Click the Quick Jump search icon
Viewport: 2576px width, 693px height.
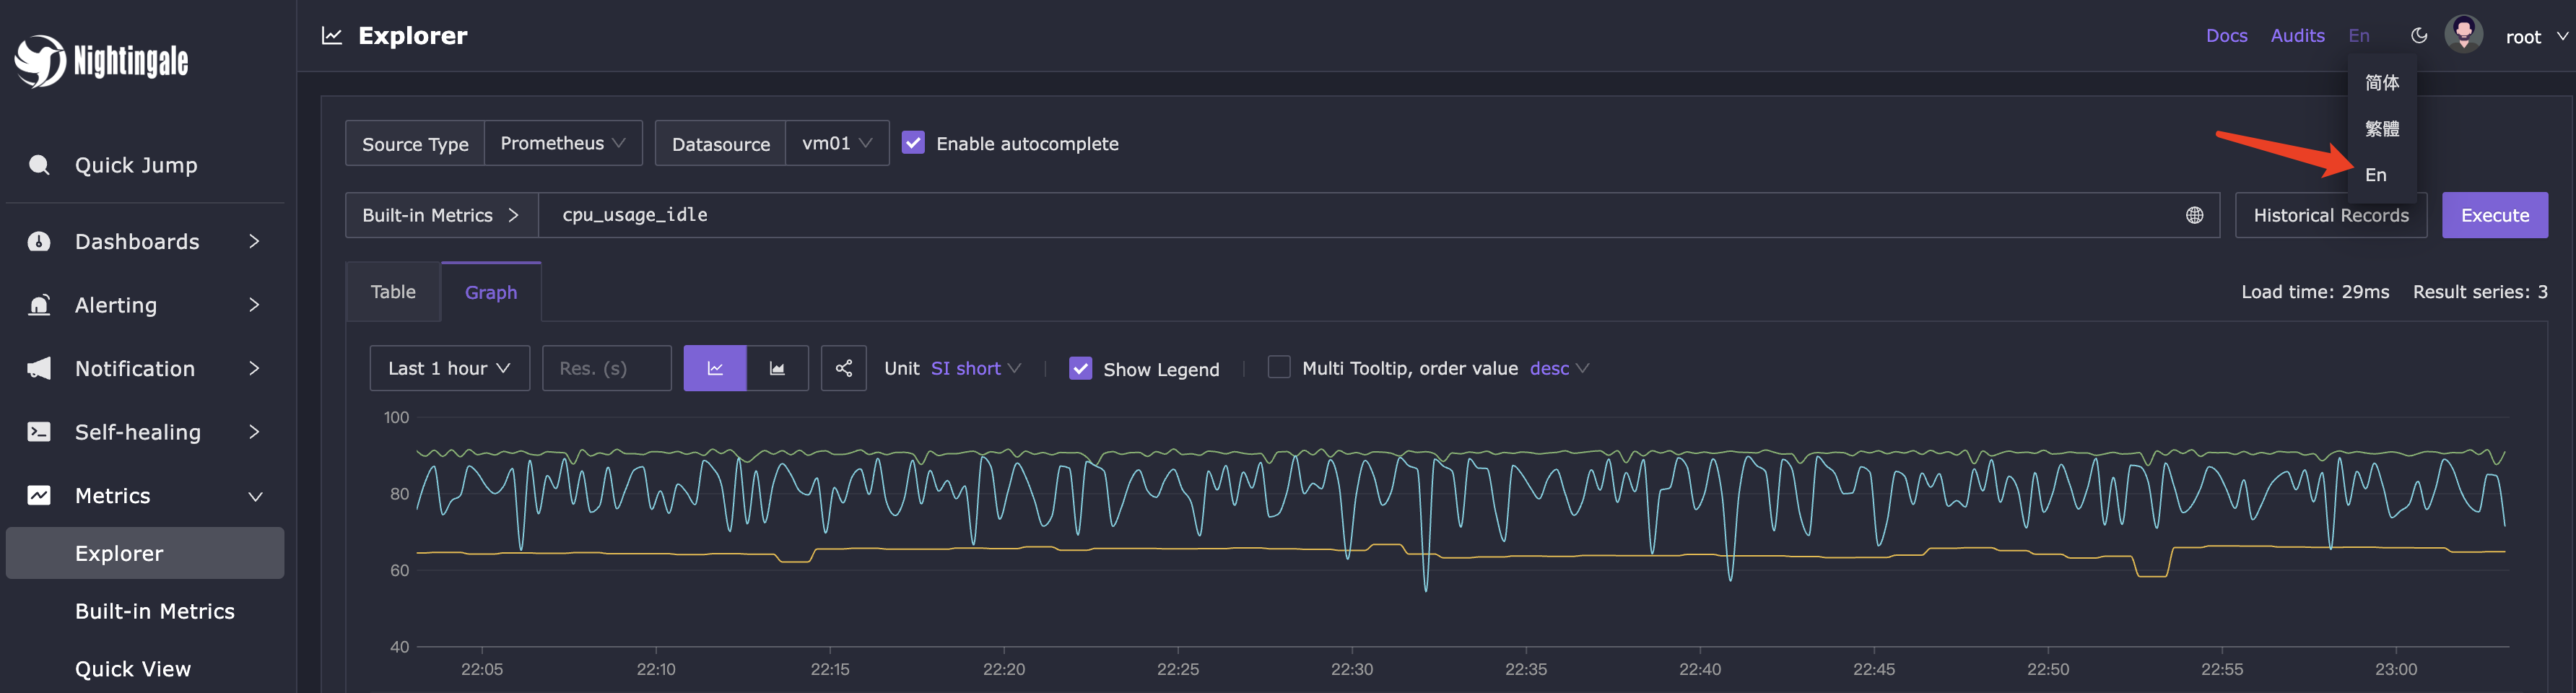click(x=39, y=165)
